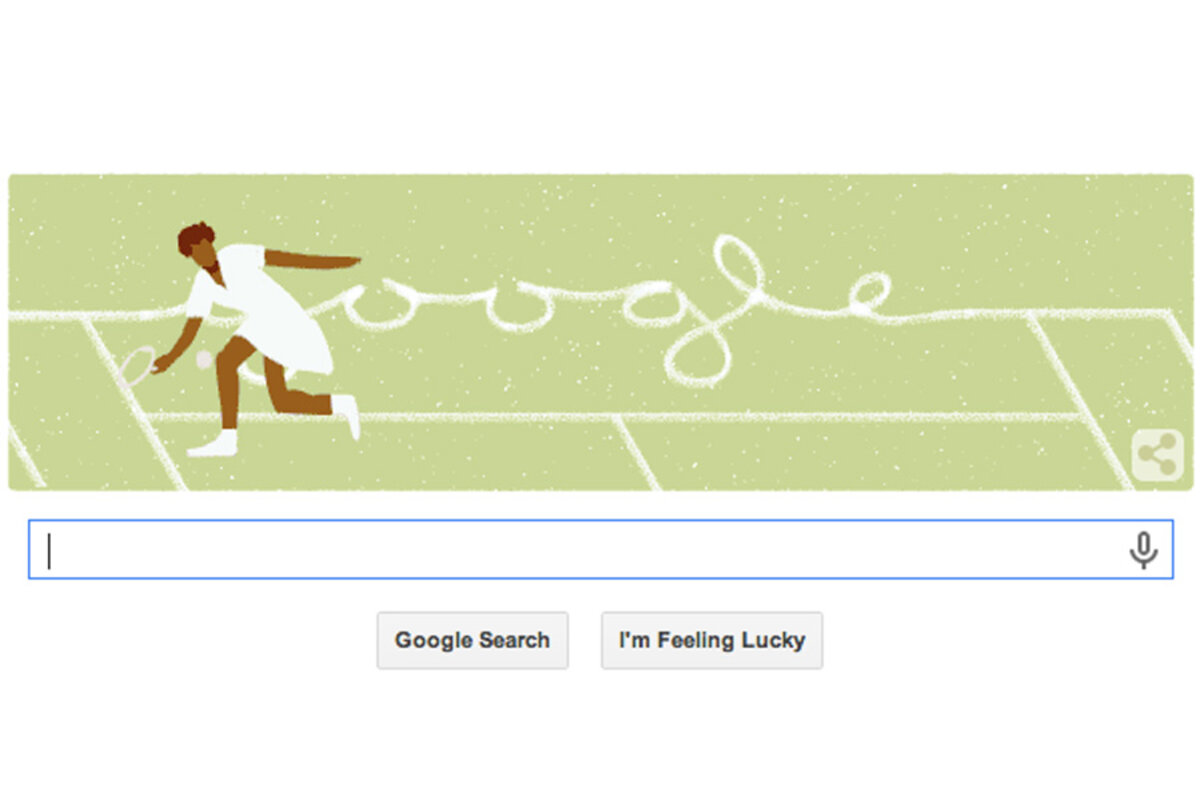Screen dimensions: 1200x800
Task: Click the player's raised back shoe
Action: [347, 415]
